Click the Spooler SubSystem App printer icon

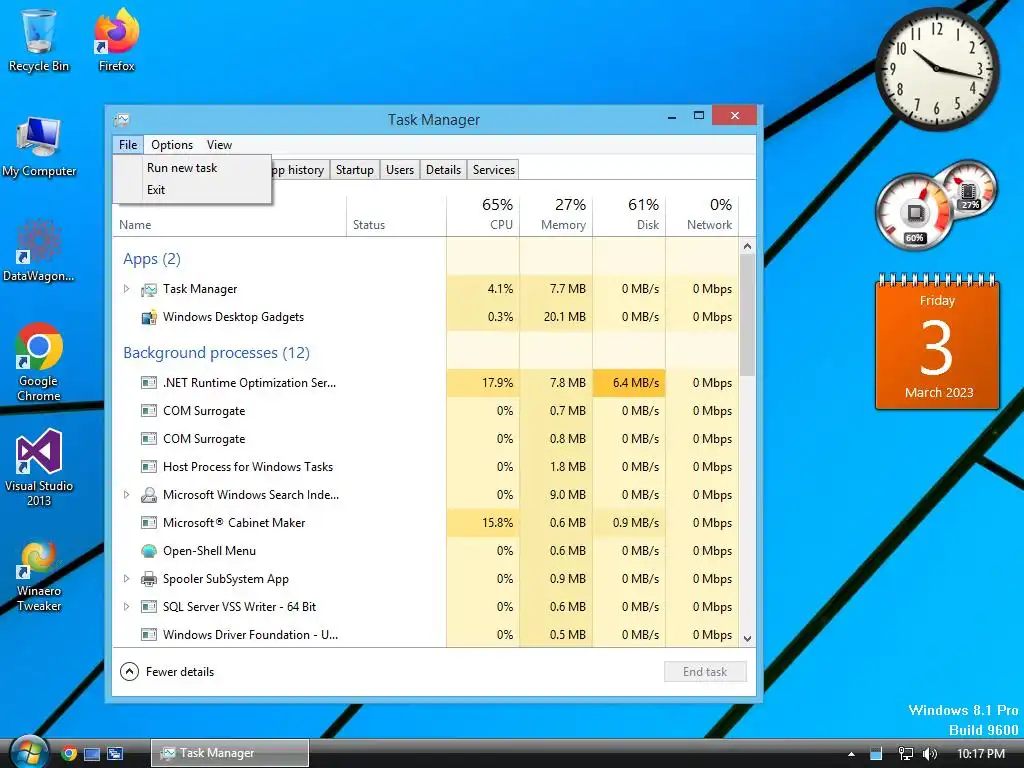click(149, 579)
